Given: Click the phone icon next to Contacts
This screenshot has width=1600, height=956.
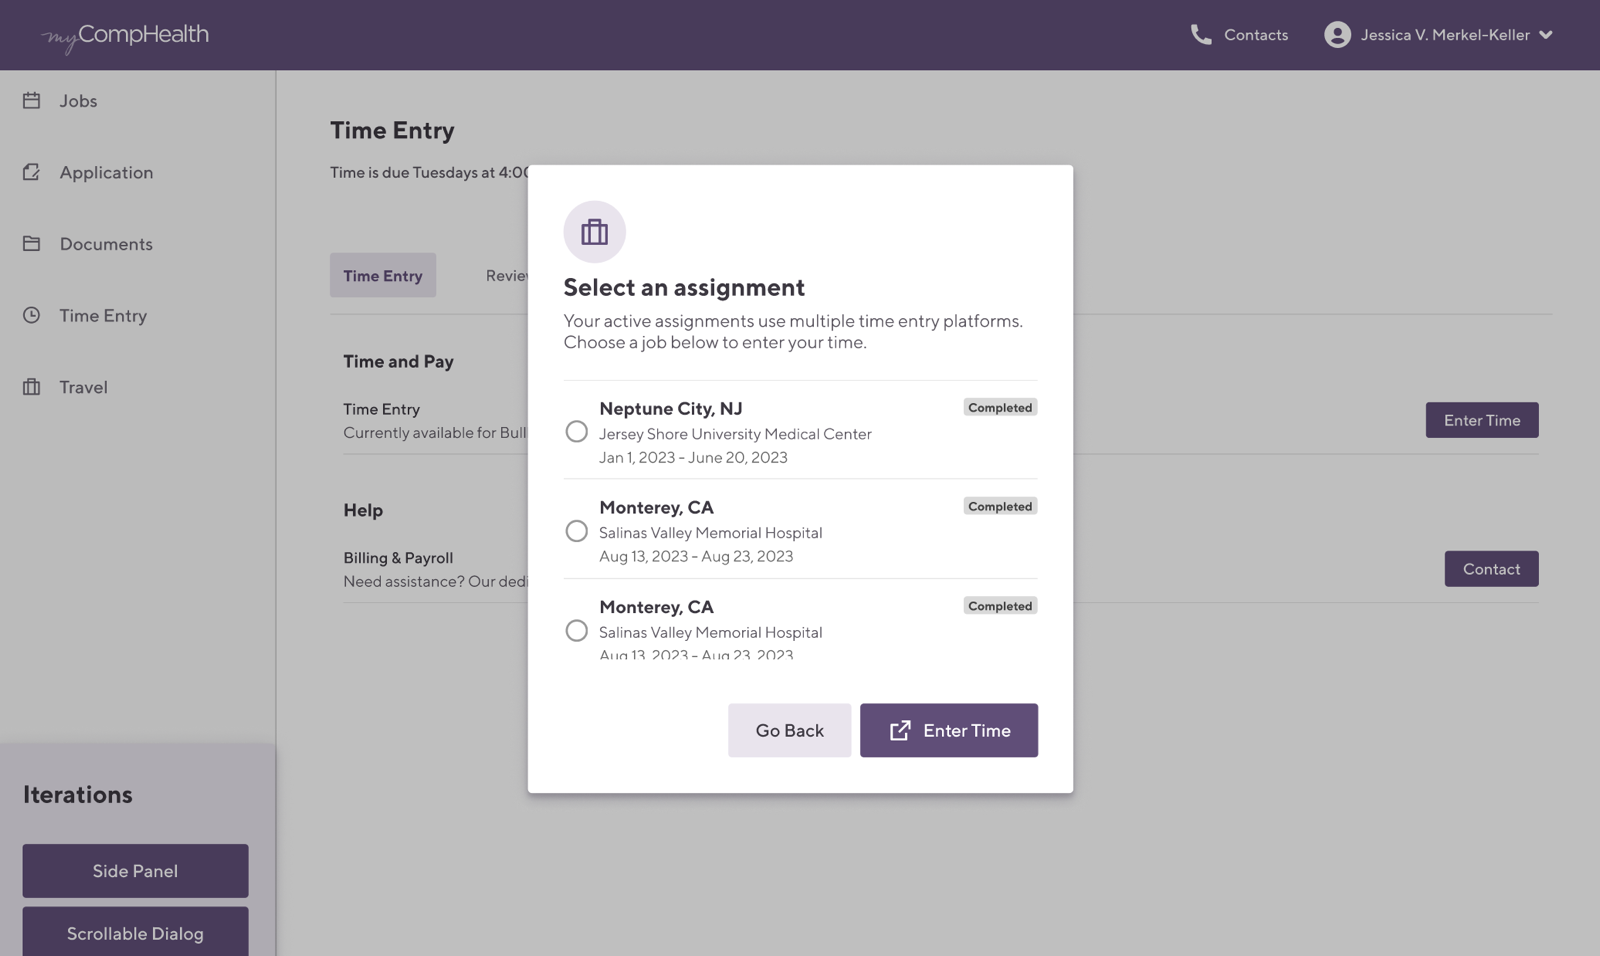Looking at the screenshot, I should pyautogui.click(x=1200, y=34).
